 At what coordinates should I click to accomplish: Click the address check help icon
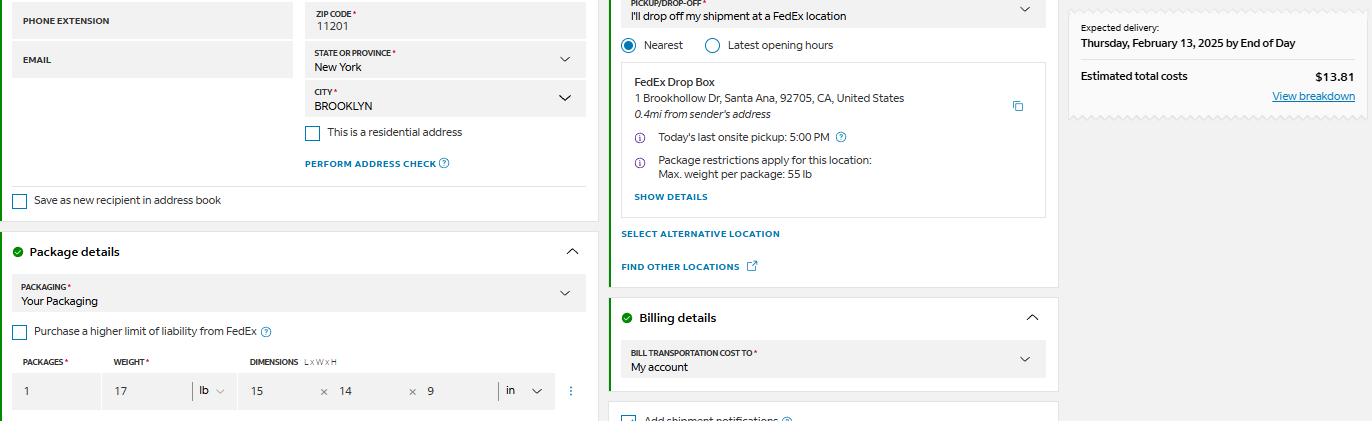pyautogui.click(x=444, y=163)
